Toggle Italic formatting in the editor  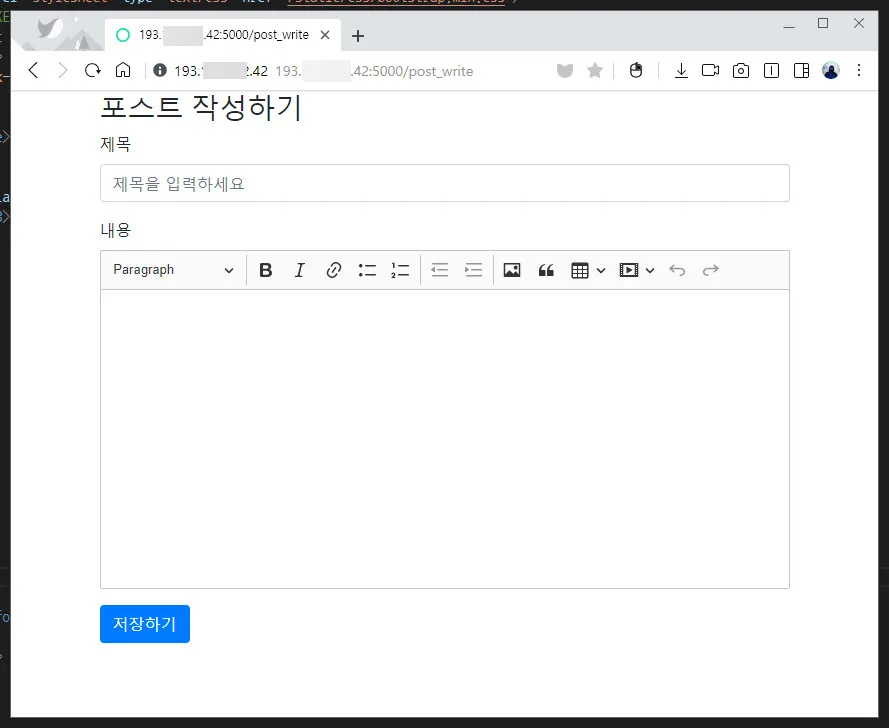(299, 269)
